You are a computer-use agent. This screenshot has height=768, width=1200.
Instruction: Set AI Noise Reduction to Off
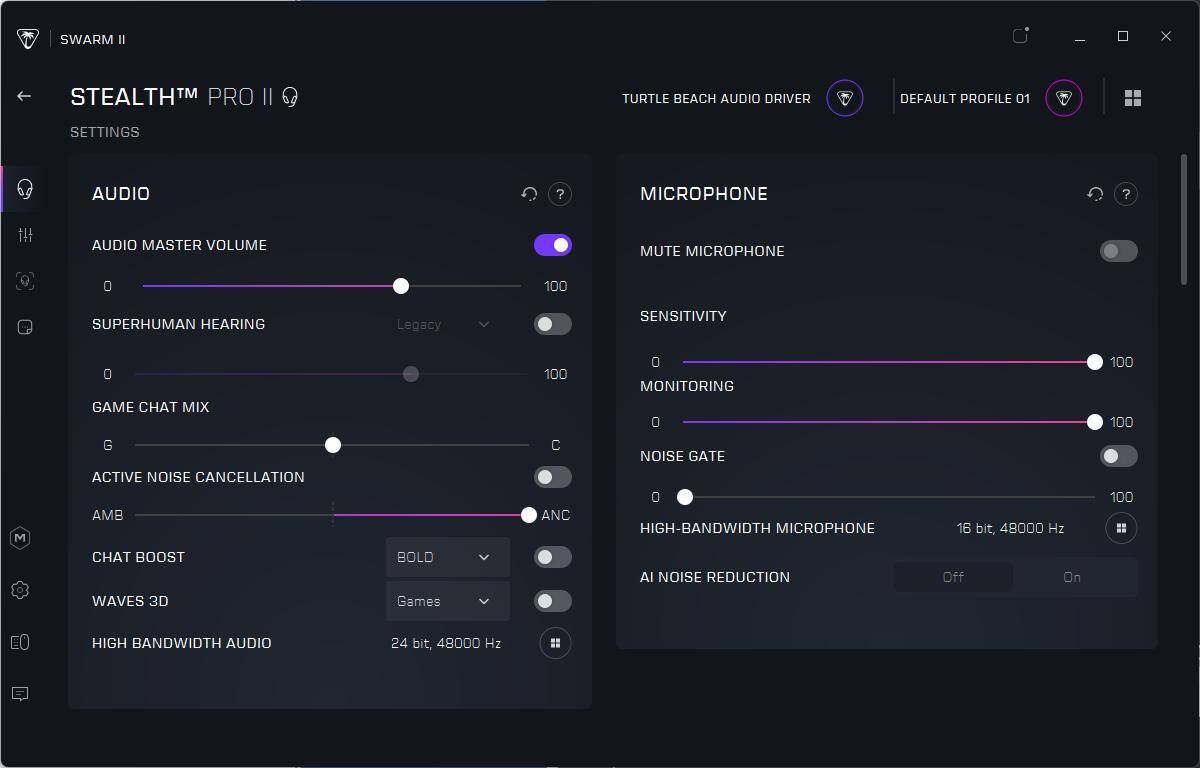point(953,577)
